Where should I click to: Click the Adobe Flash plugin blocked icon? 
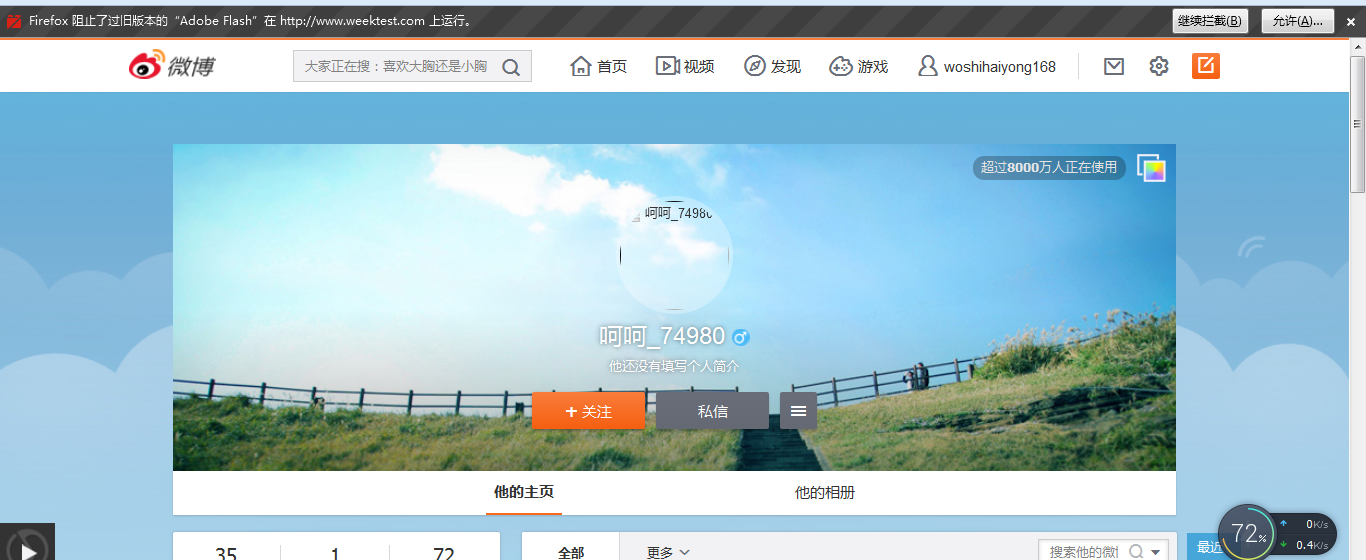coord(14,20)
